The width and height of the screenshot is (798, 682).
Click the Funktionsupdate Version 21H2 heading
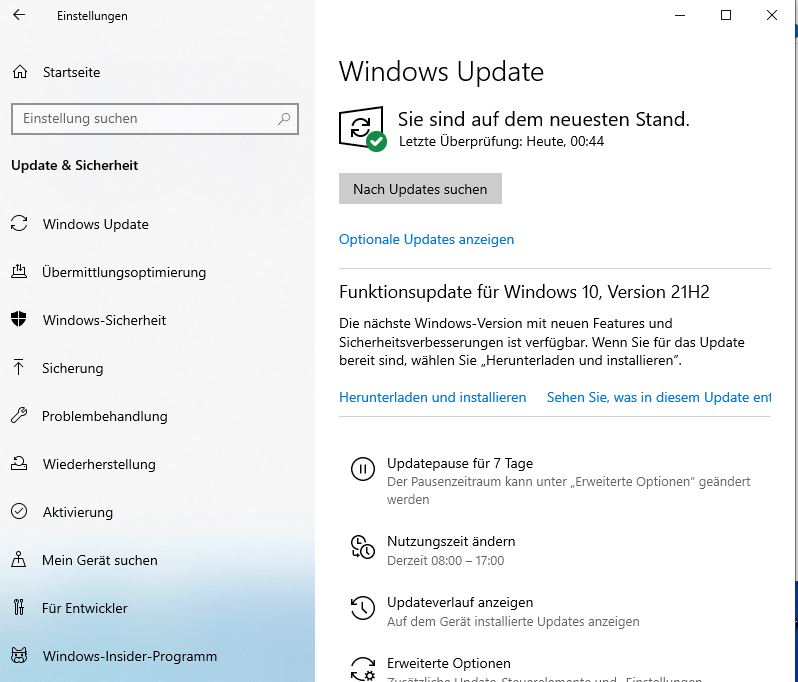point(524,292)
